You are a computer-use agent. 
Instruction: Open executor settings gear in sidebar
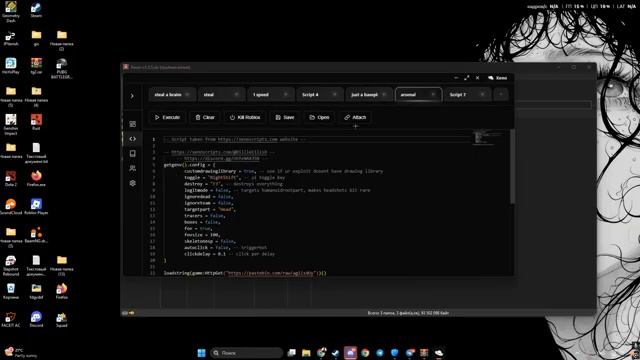(x=133, y=183)
